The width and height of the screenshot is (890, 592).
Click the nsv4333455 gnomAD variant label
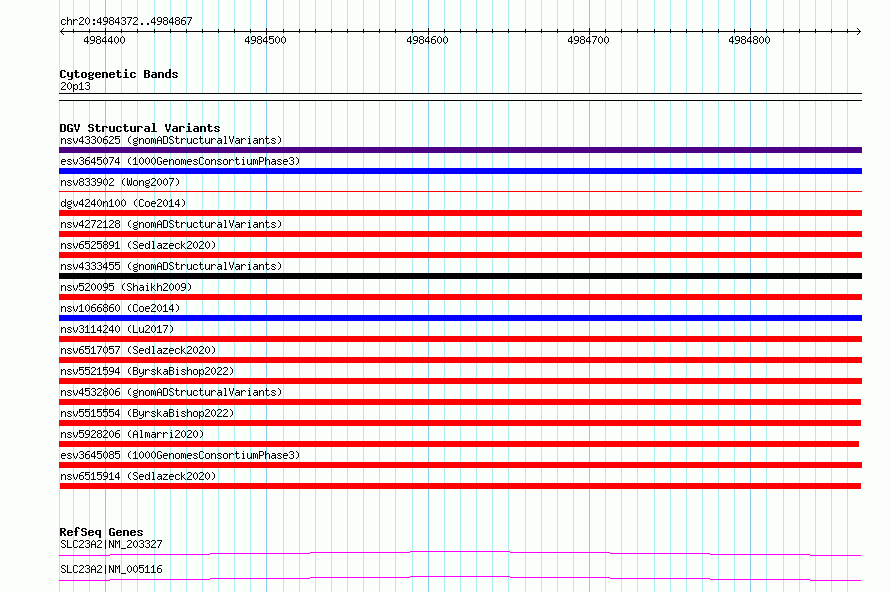tap(171, 266)
